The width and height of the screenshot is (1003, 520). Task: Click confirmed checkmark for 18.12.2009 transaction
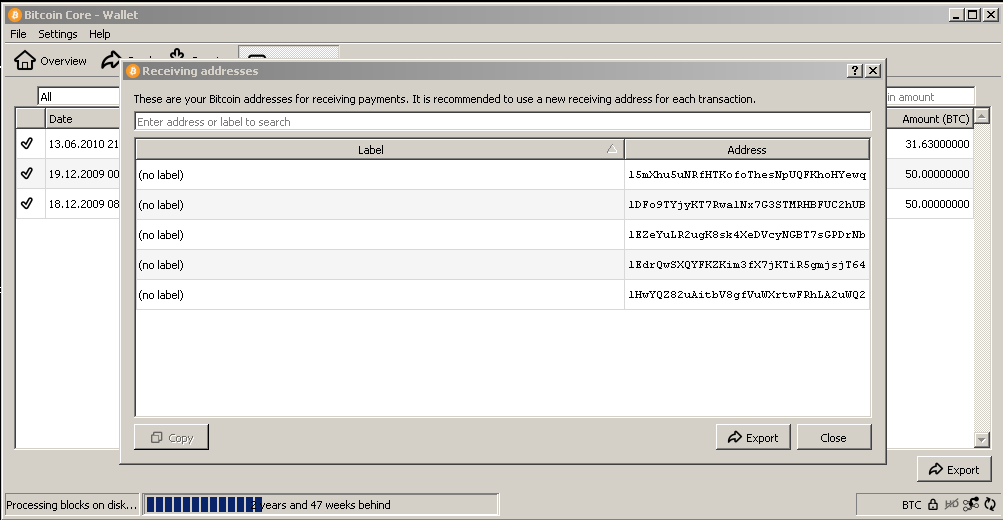(x=27, y=203)
